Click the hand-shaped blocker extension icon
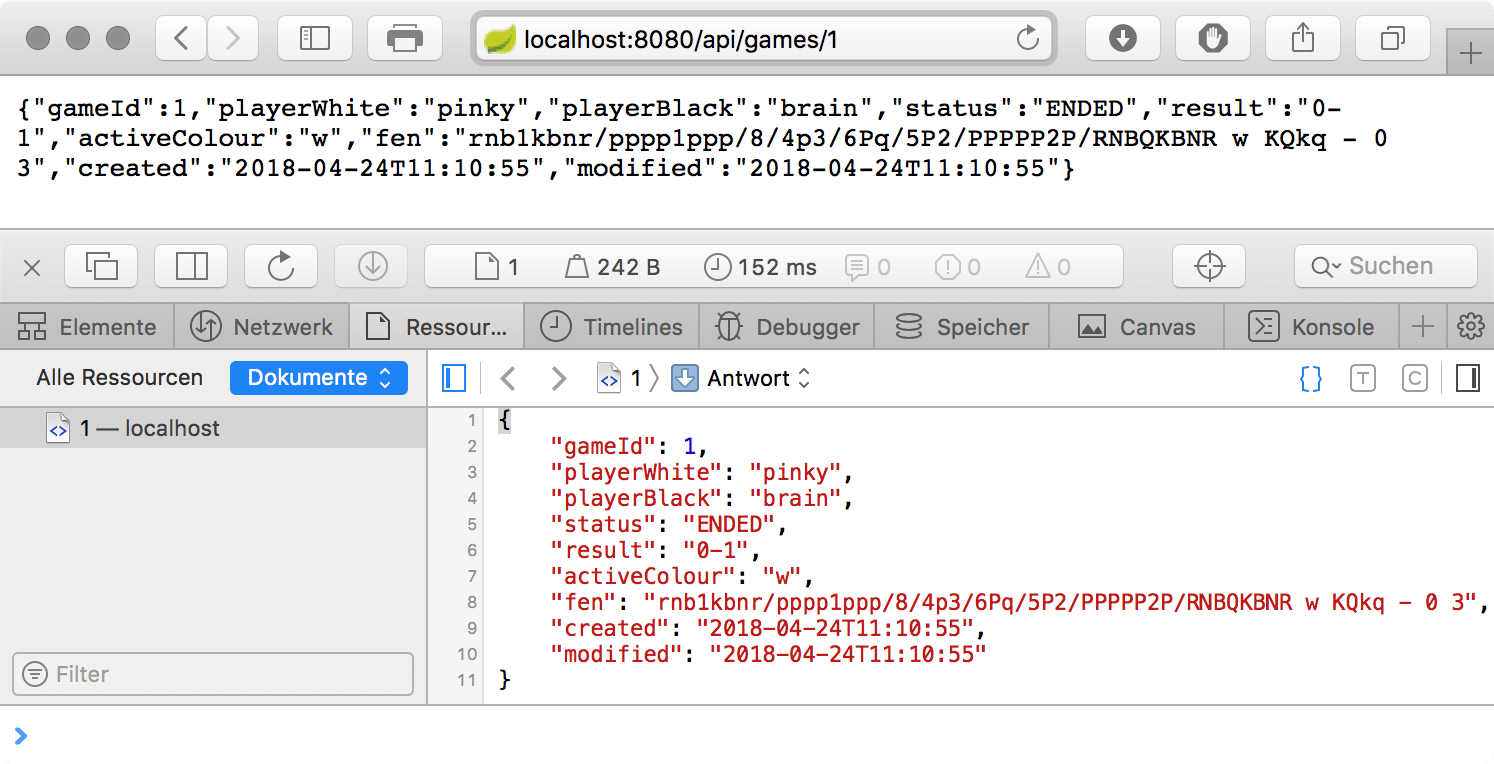1494x764 pixels. click(1213, 39)
